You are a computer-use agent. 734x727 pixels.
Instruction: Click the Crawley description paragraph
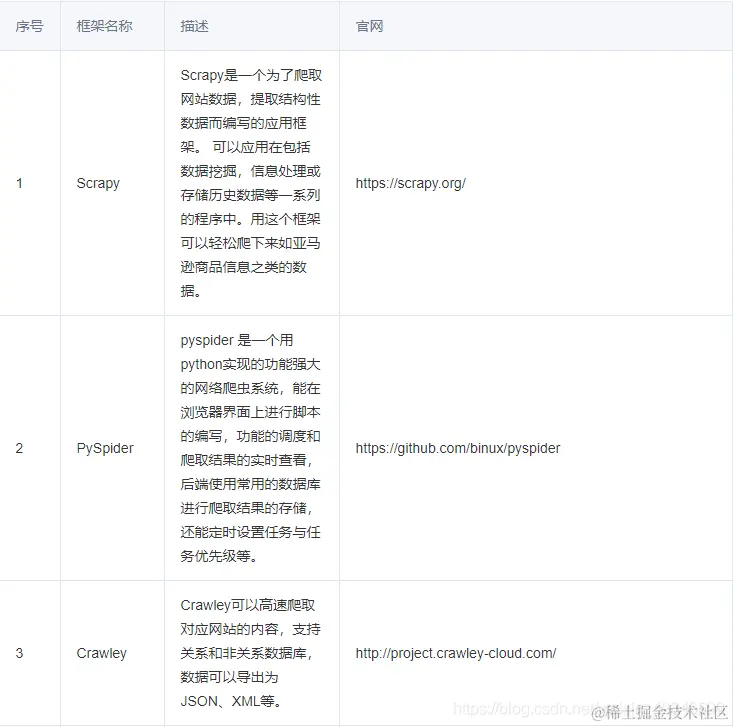click(251, 653)
